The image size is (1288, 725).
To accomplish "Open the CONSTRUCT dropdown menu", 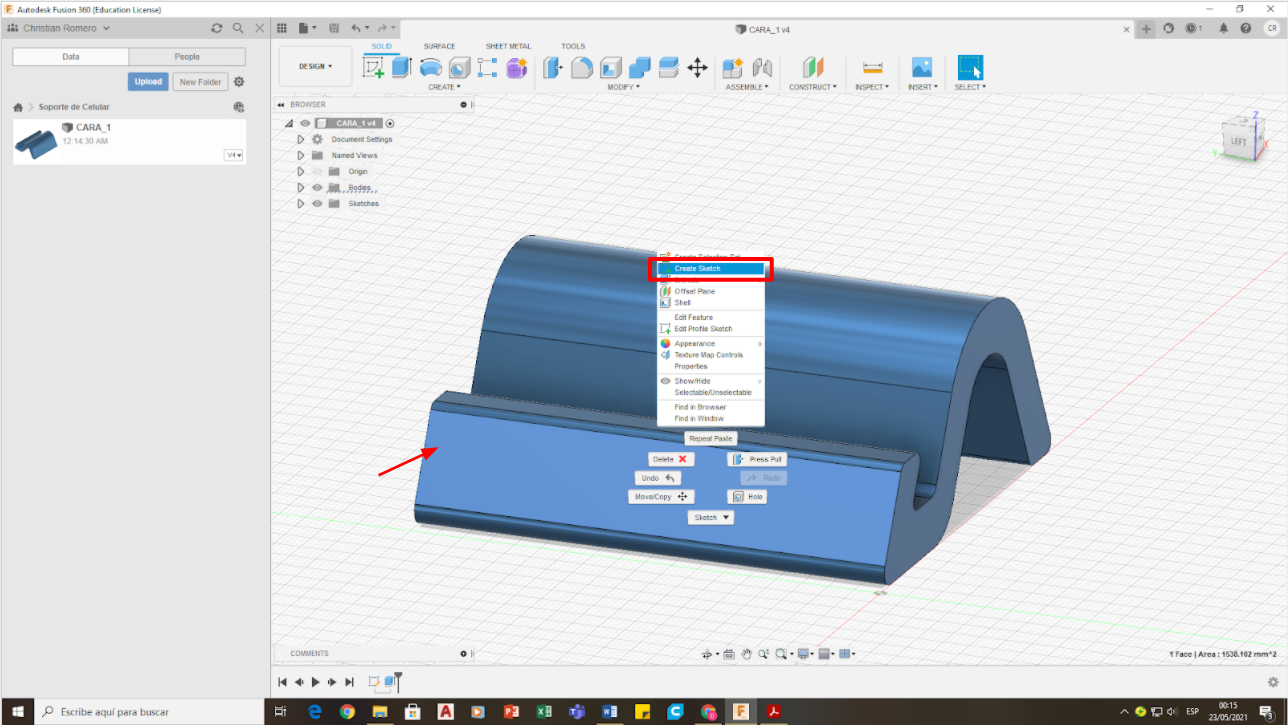I will [813, 87].
